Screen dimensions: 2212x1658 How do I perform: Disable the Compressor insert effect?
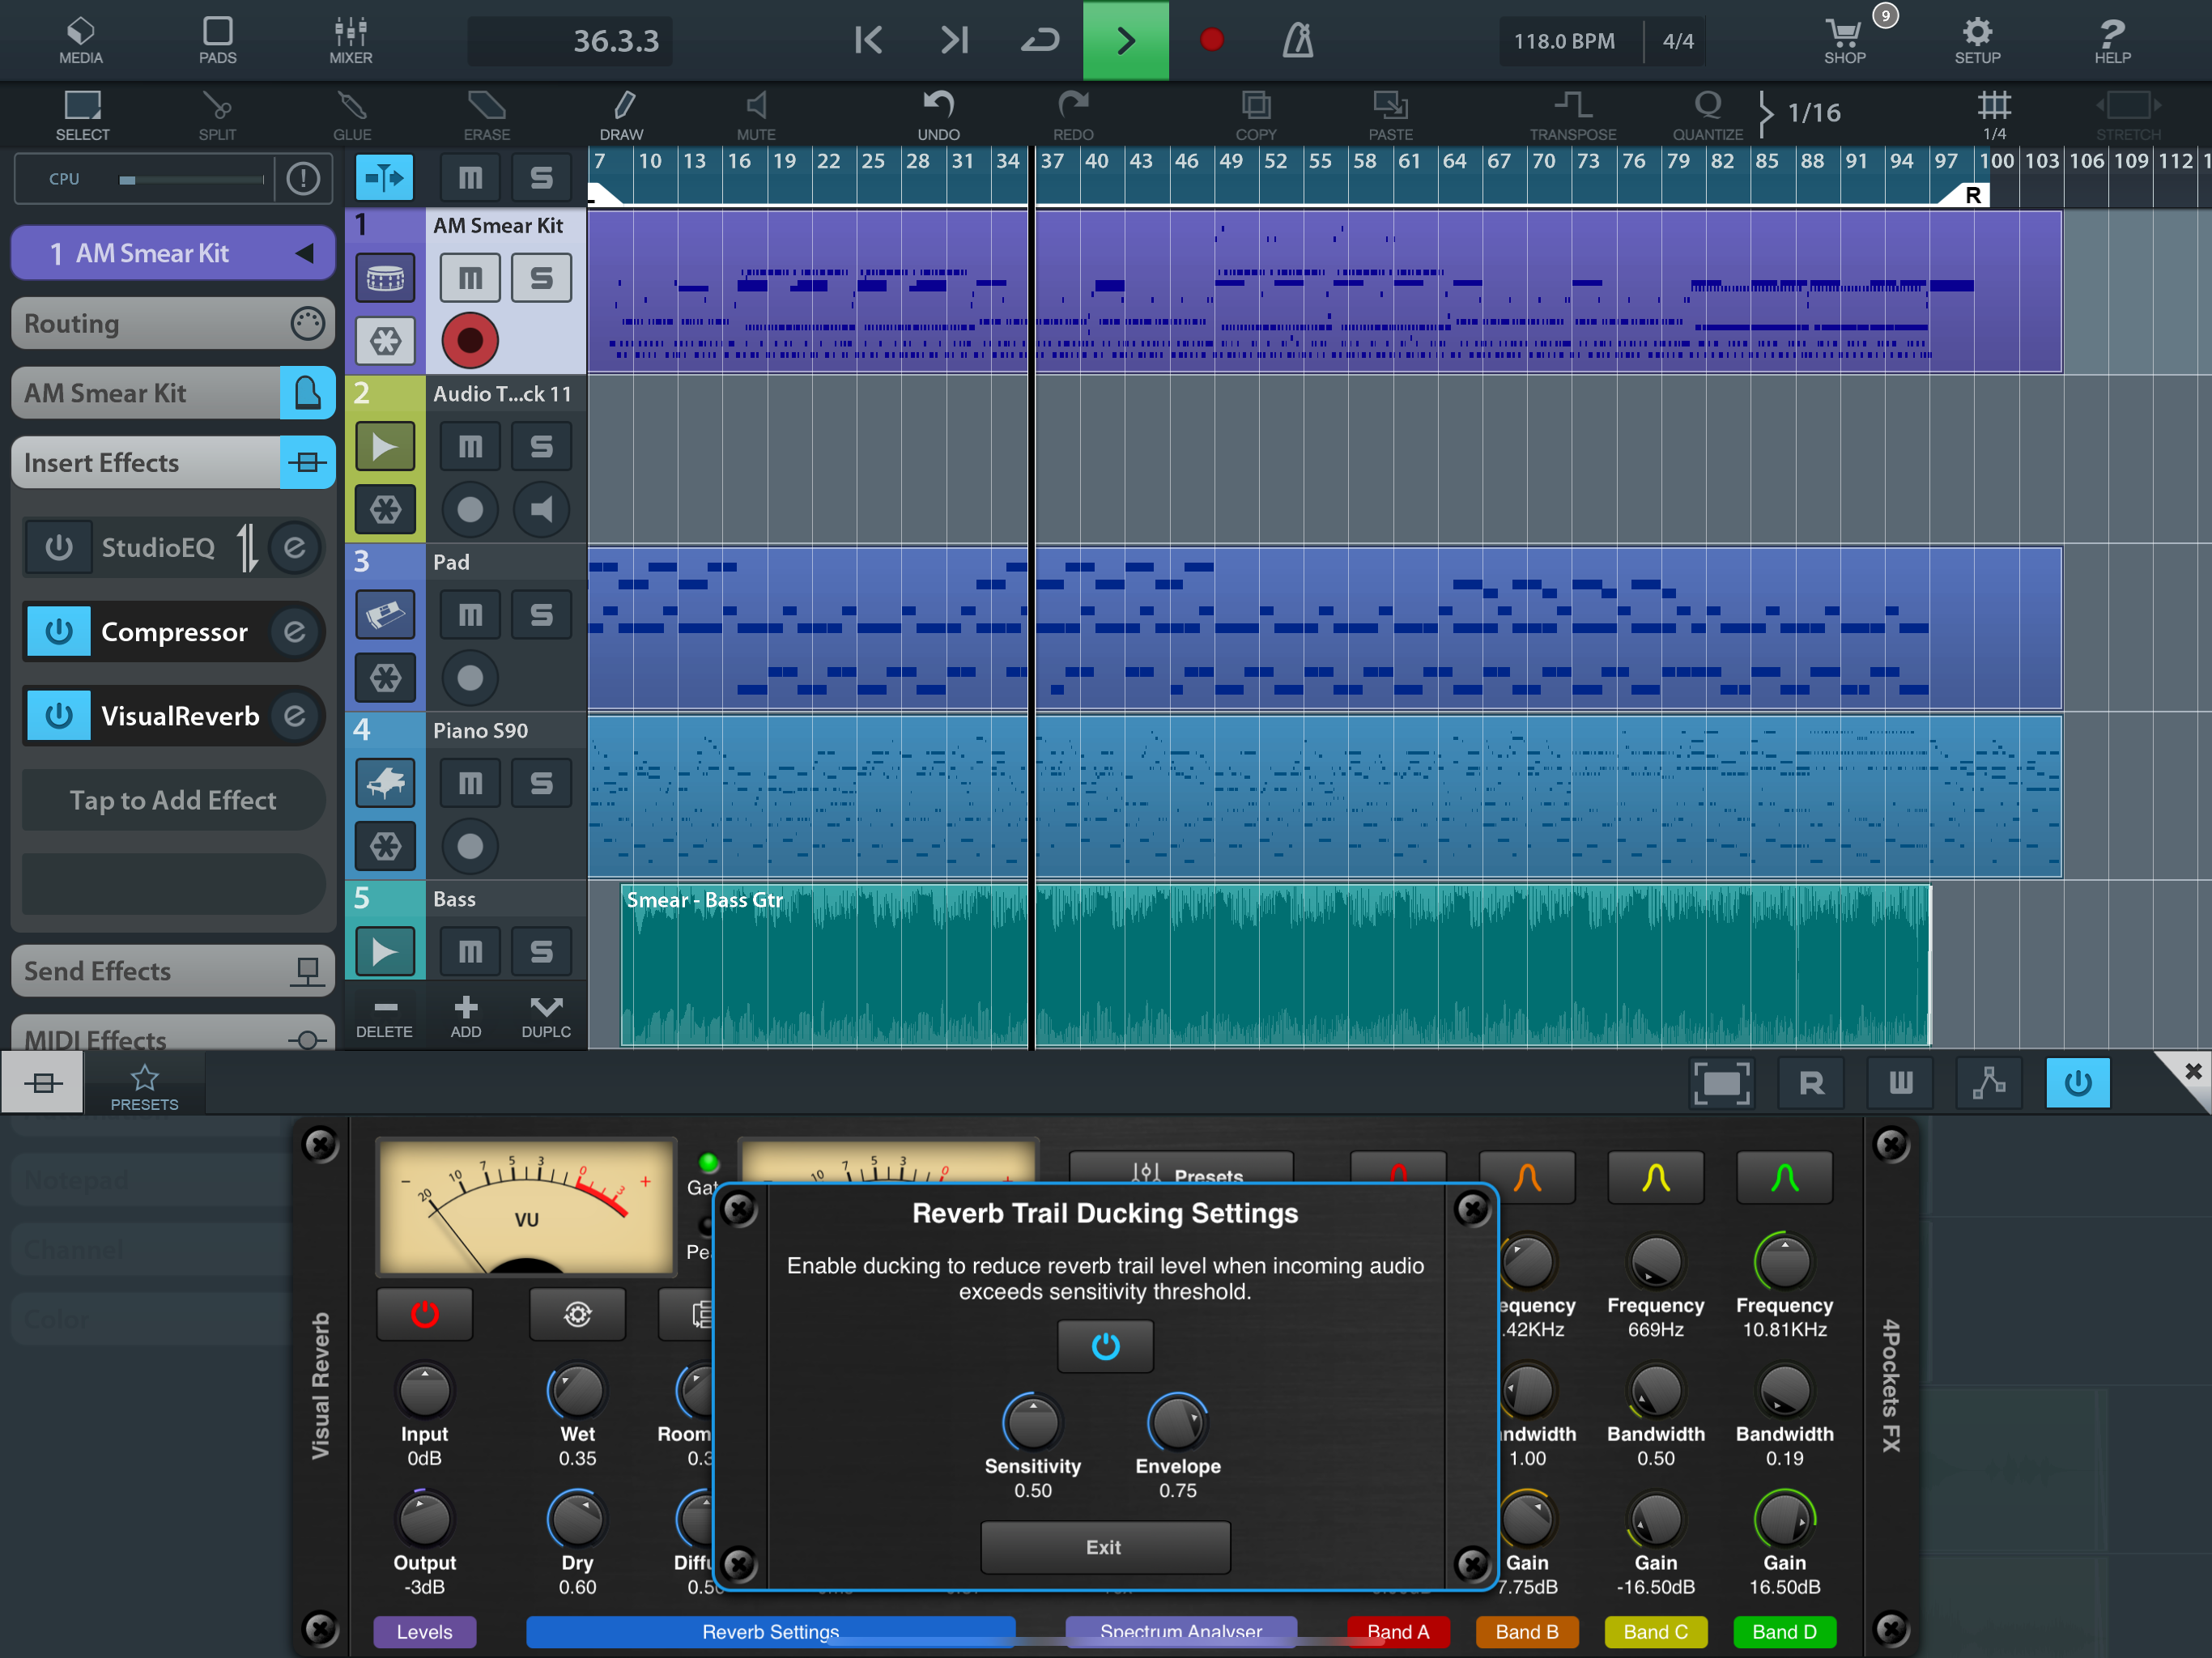pyautogui.click(x=59, y=632)
